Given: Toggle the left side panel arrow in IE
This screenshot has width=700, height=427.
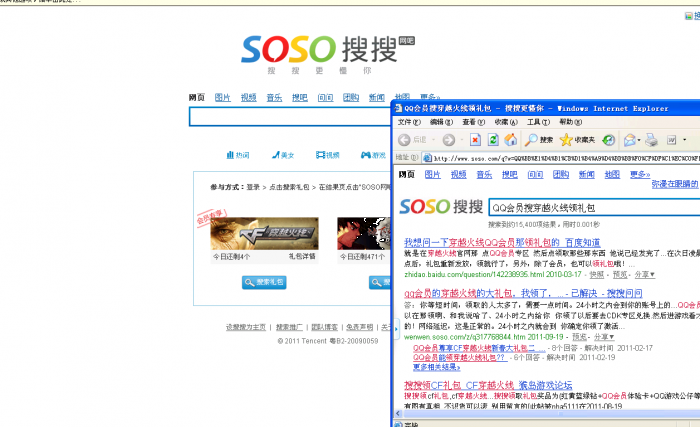Looking at the screenshot, I should [396, 329].
